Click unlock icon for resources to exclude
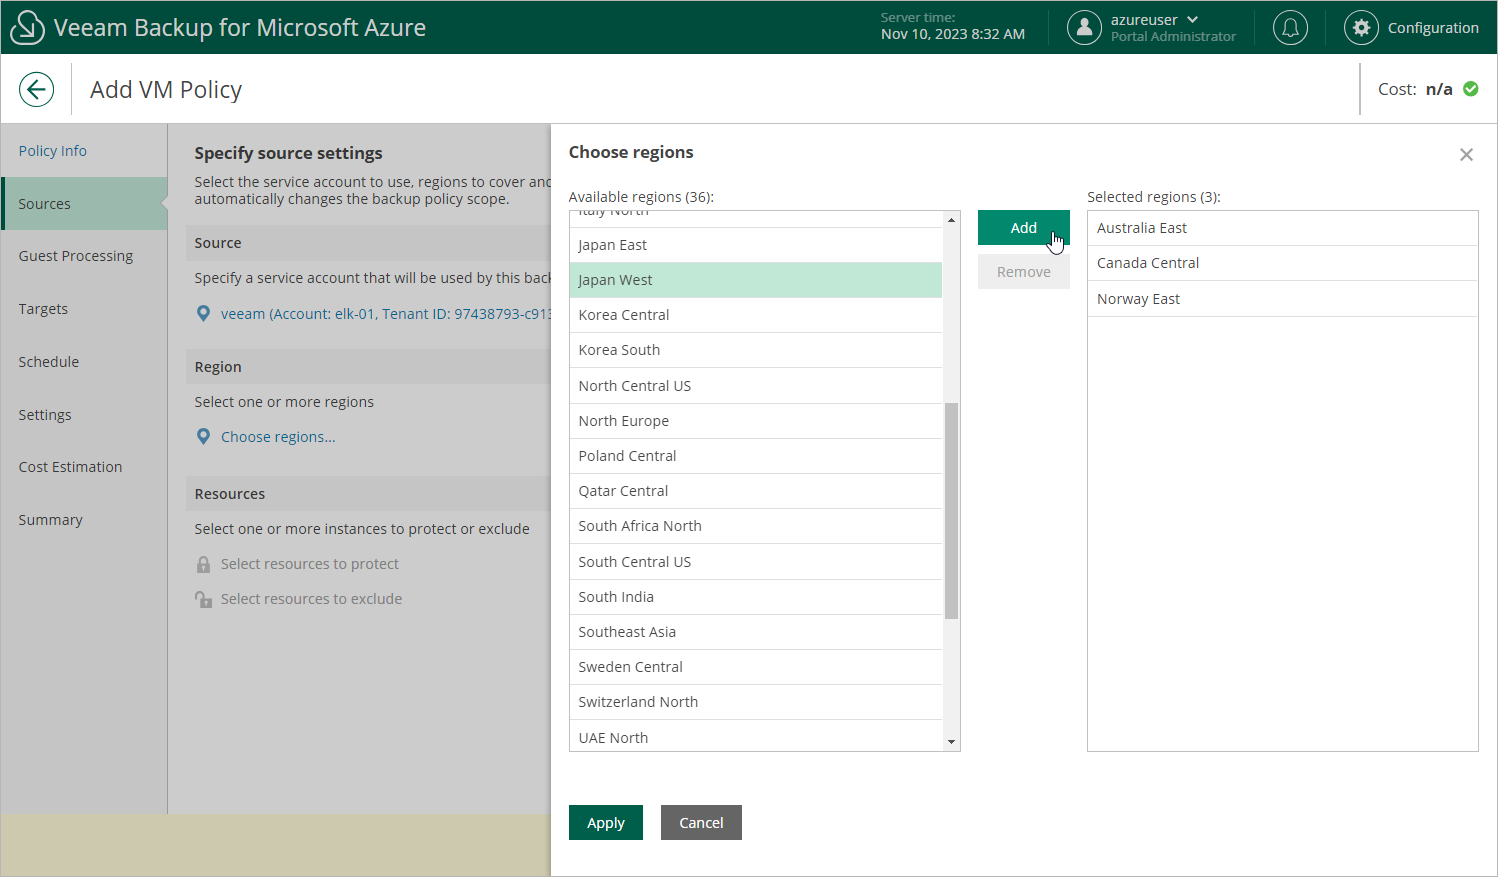The height and width of the screenshot is (877, 1498). coord(203,599)
